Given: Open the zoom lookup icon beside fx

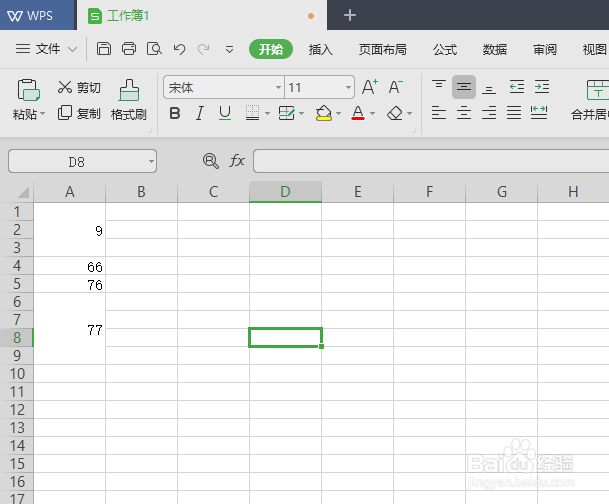Looking at the screenshot, I should coord(211,161).
